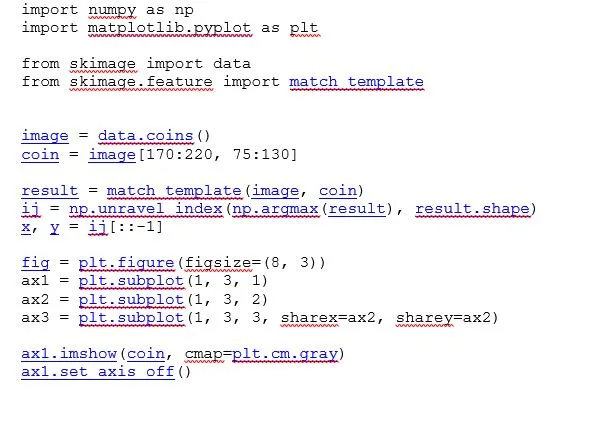Click the ij variable link

pyautogui.click(x=31, y=209)
